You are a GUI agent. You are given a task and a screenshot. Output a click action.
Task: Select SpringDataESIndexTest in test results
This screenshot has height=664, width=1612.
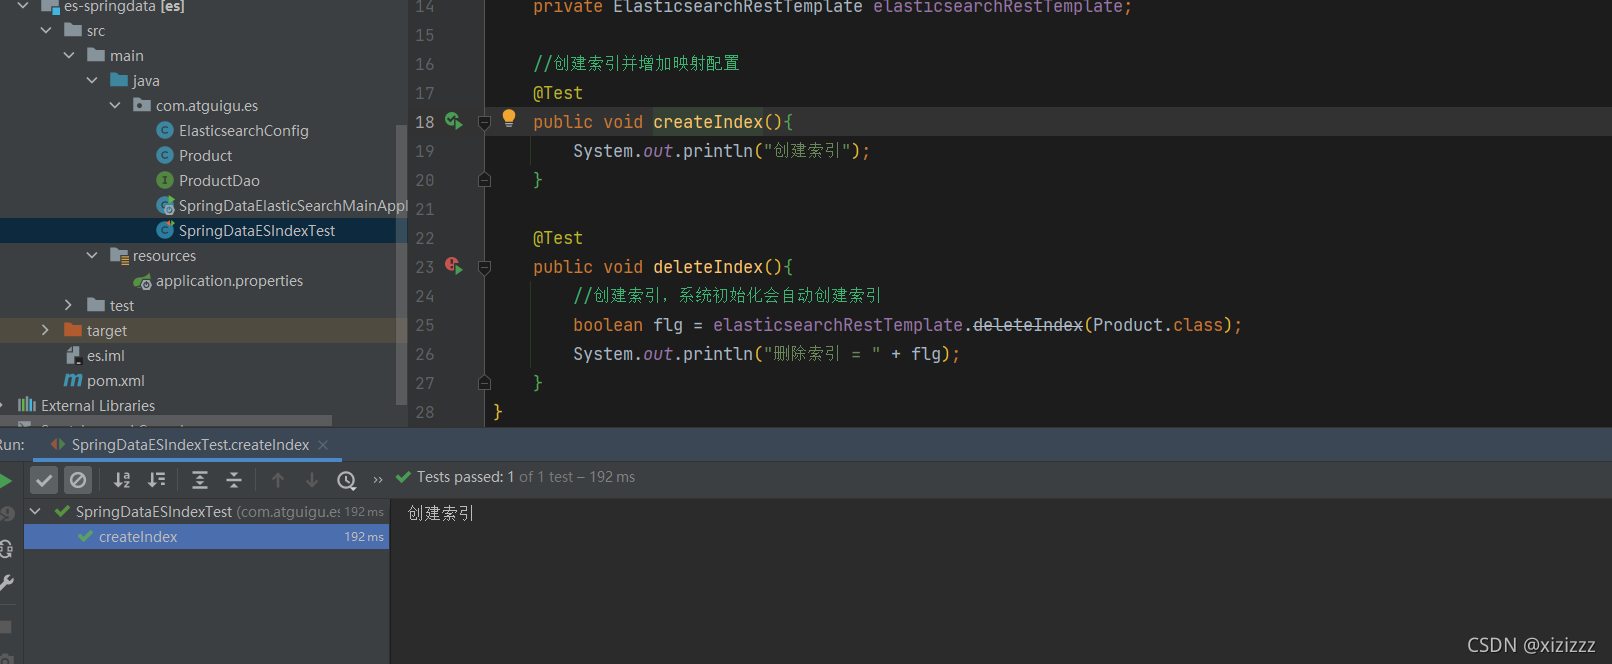coord(206,511)
